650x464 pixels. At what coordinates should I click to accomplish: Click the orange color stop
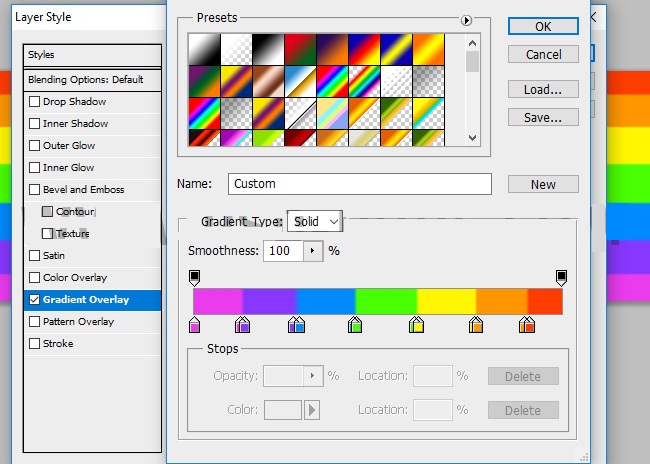pyautogui.click(x=476, y=325)
